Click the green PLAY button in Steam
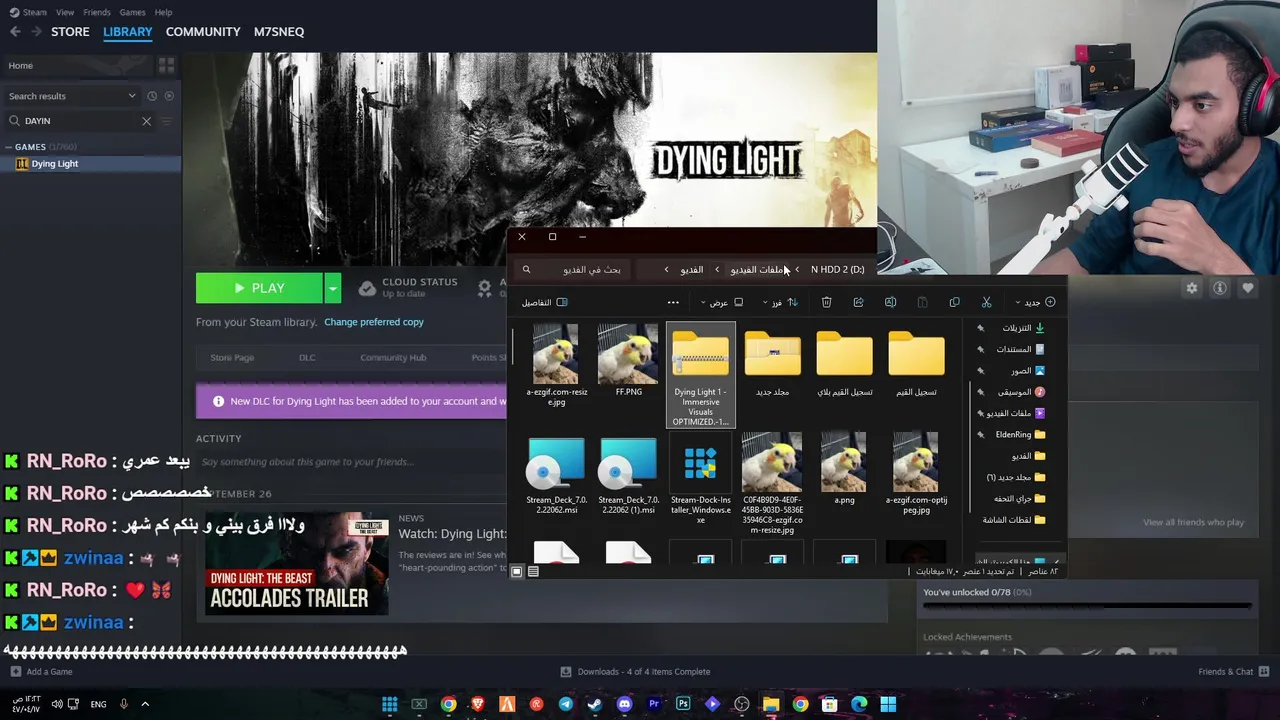Image resolution: width=1280 pixels, height=720 pixels. tap(259, 288)
